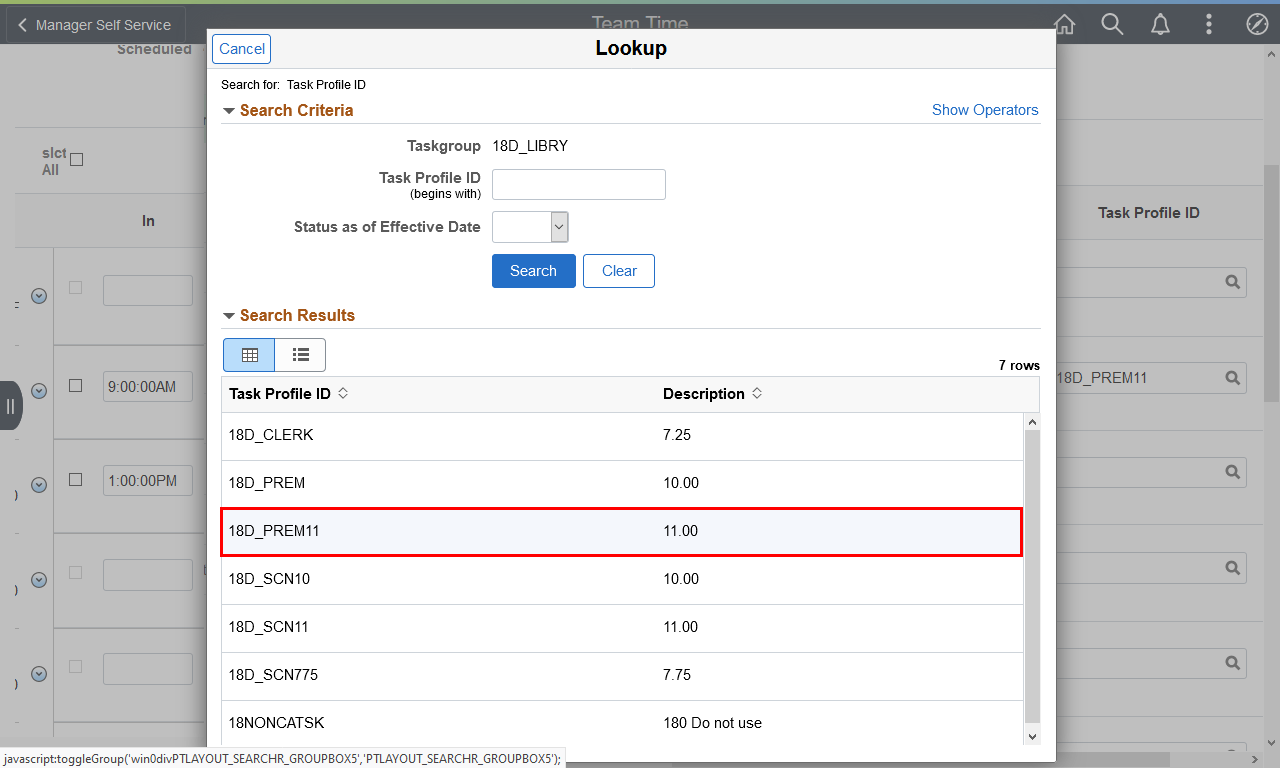Tick the Select All checkbox
Viewport: 1280px width, 768px height.
coord(77,159)
